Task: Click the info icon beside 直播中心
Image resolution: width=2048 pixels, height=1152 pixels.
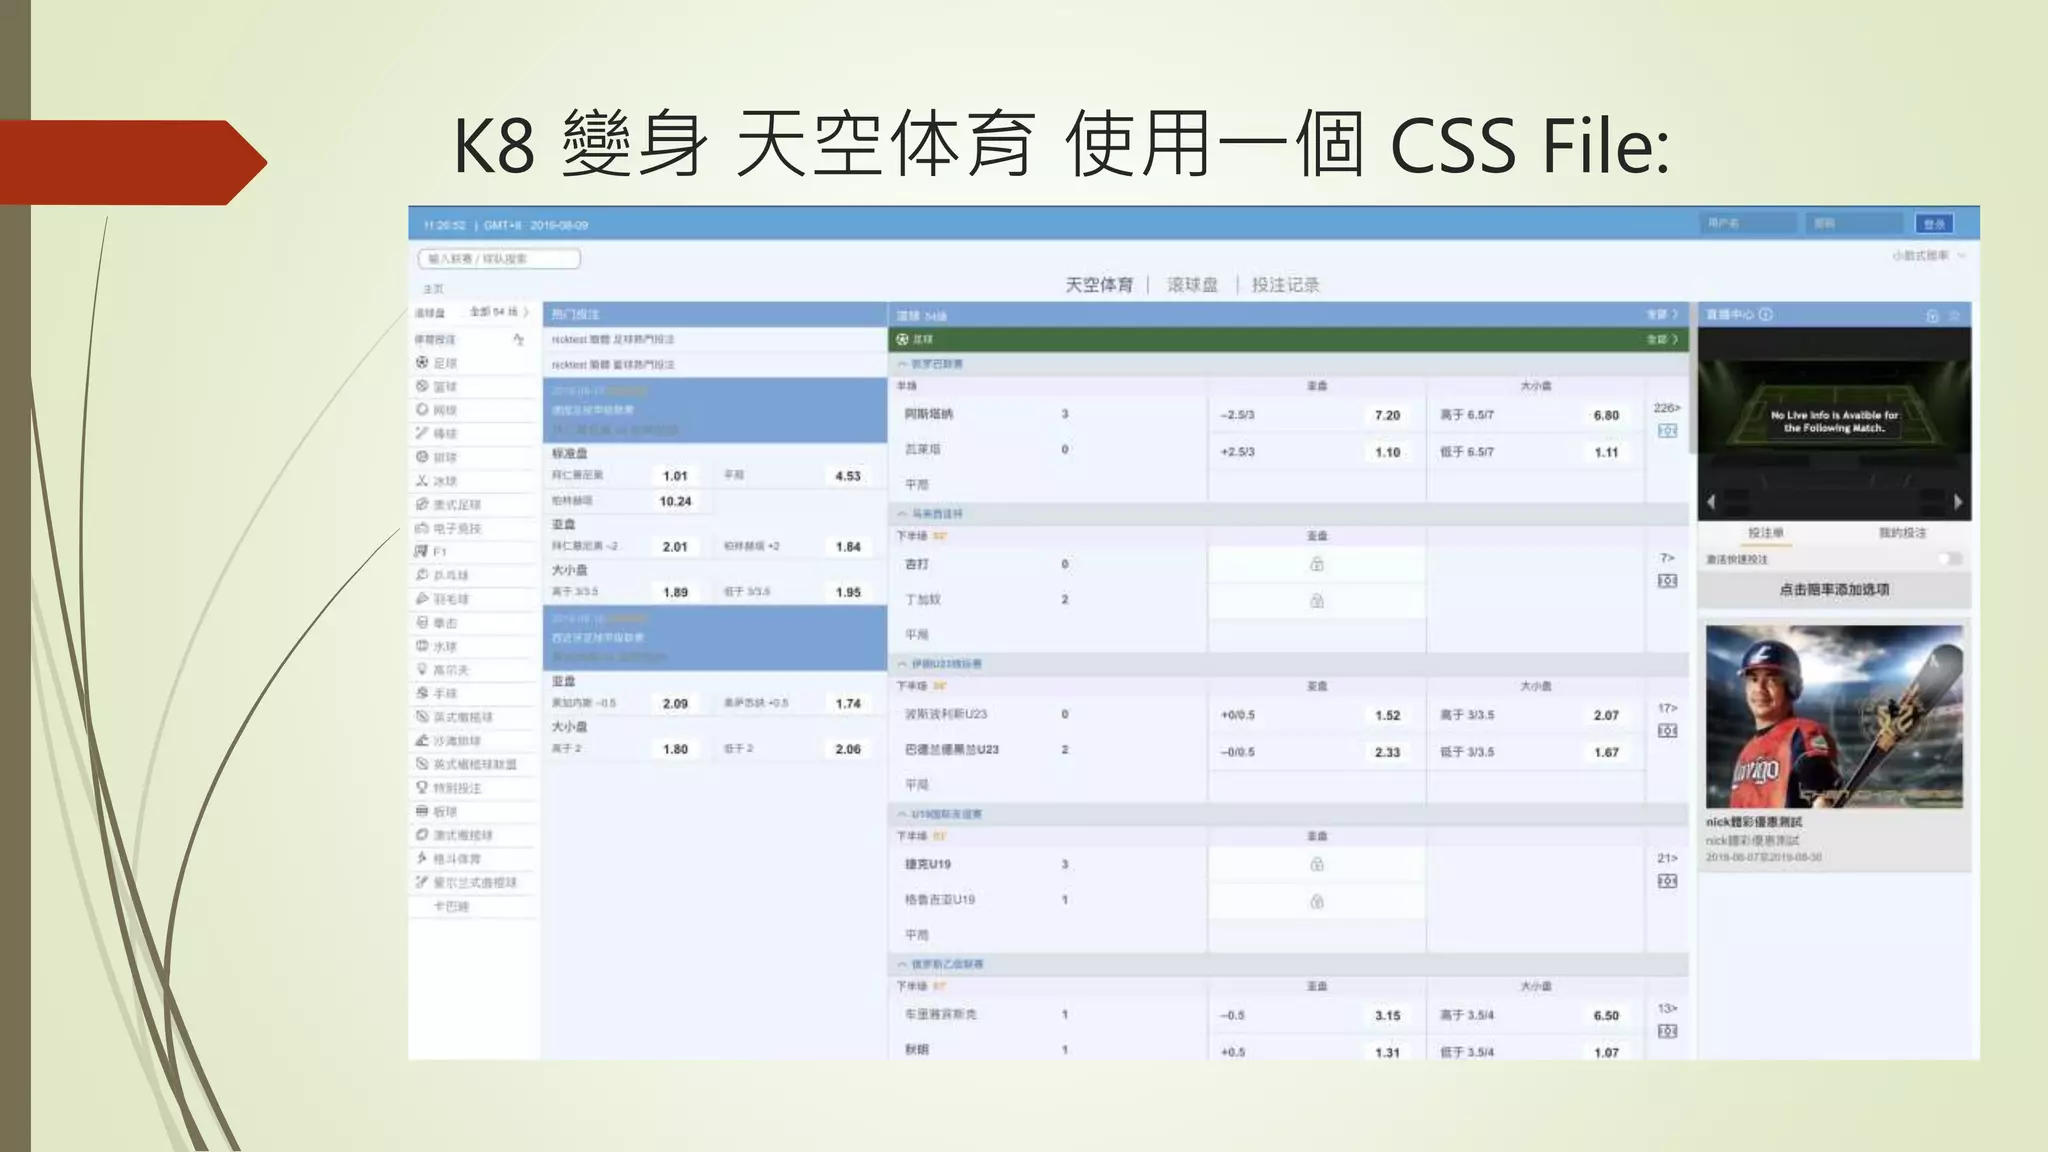Action: click(x=1766, y=314)
